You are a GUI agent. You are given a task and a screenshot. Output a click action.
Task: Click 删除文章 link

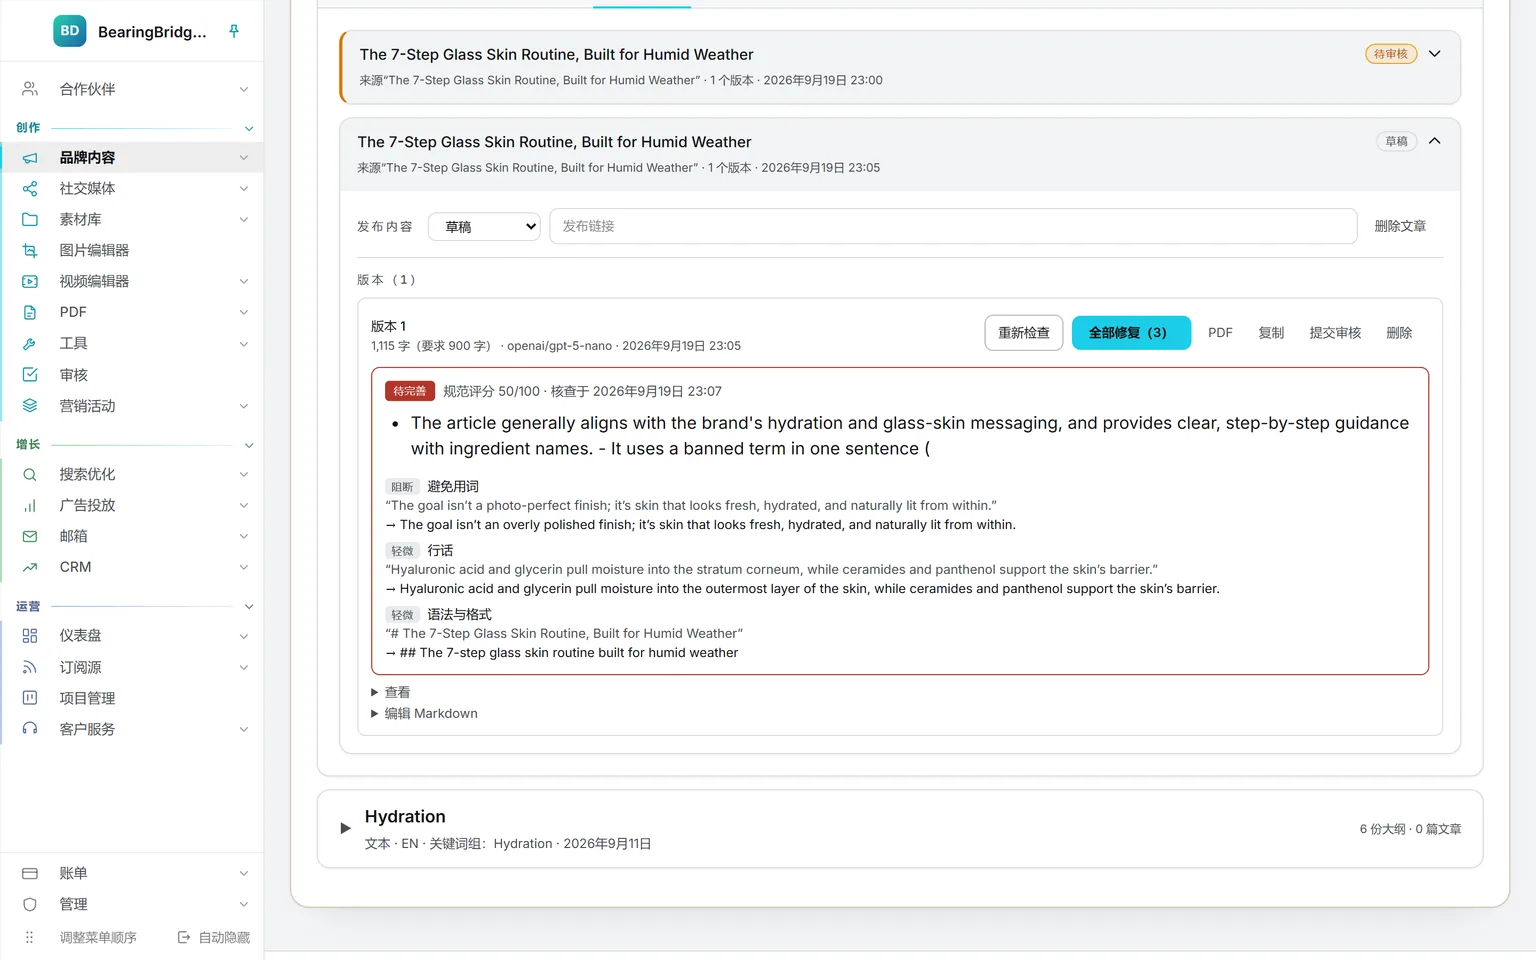tap(1400, 226)
